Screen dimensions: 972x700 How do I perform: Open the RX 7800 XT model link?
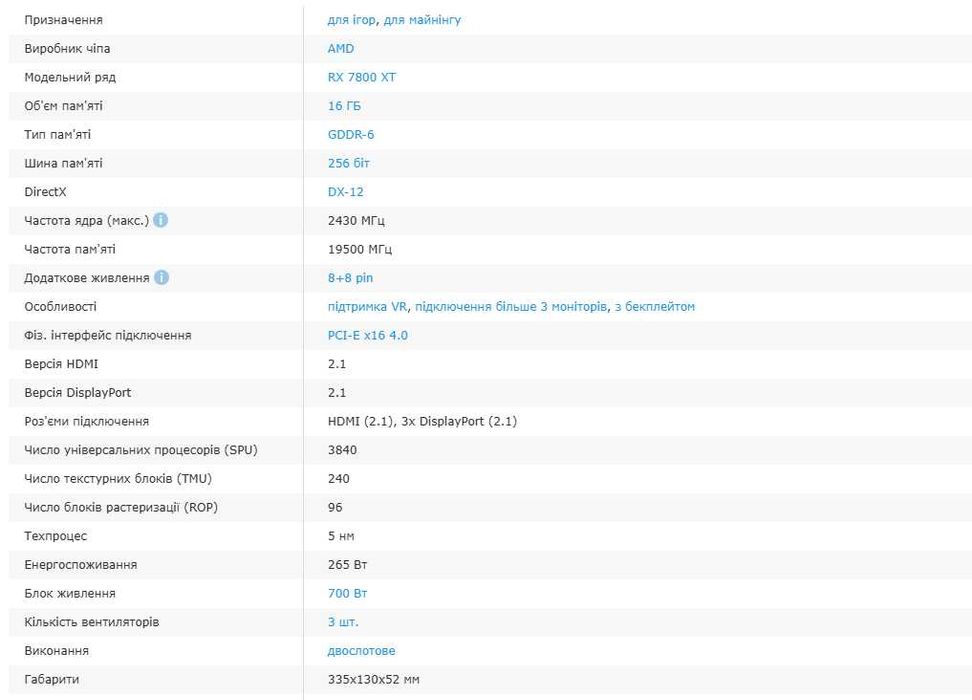click(361, 78)
